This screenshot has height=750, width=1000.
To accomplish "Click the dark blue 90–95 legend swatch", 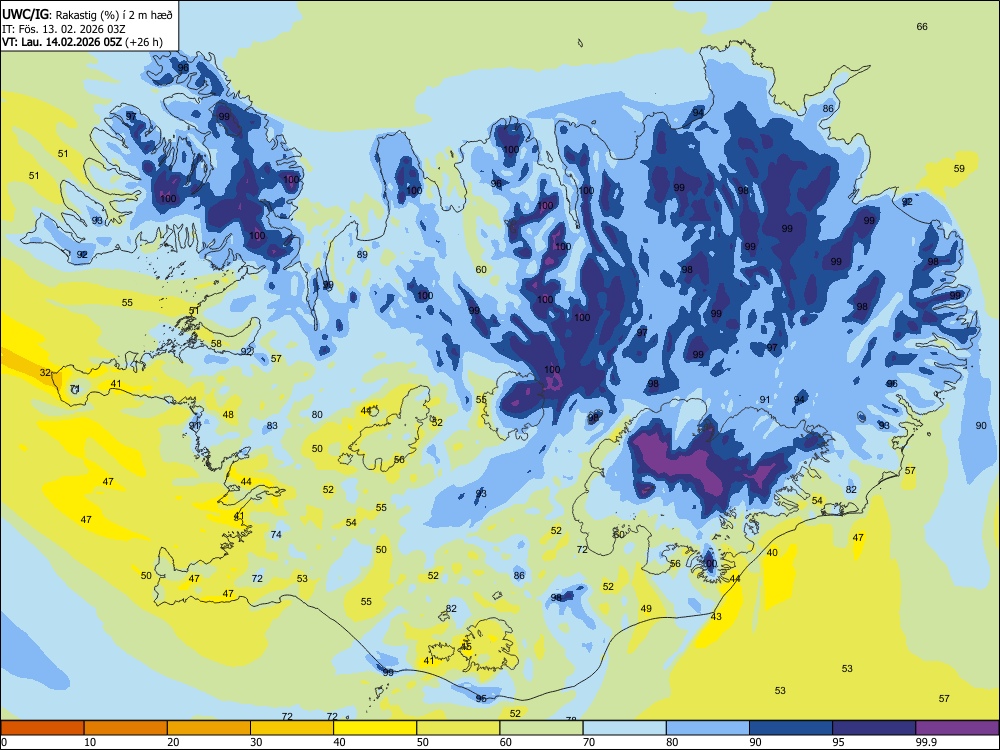I will pyautogui.click(x=791, y=728).
